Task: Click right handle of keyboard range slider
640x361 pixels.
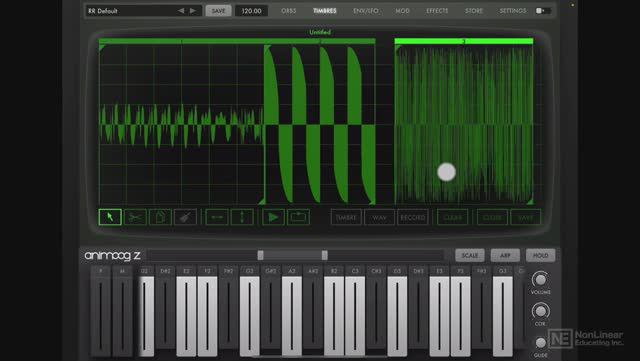Action: [324, 255]
